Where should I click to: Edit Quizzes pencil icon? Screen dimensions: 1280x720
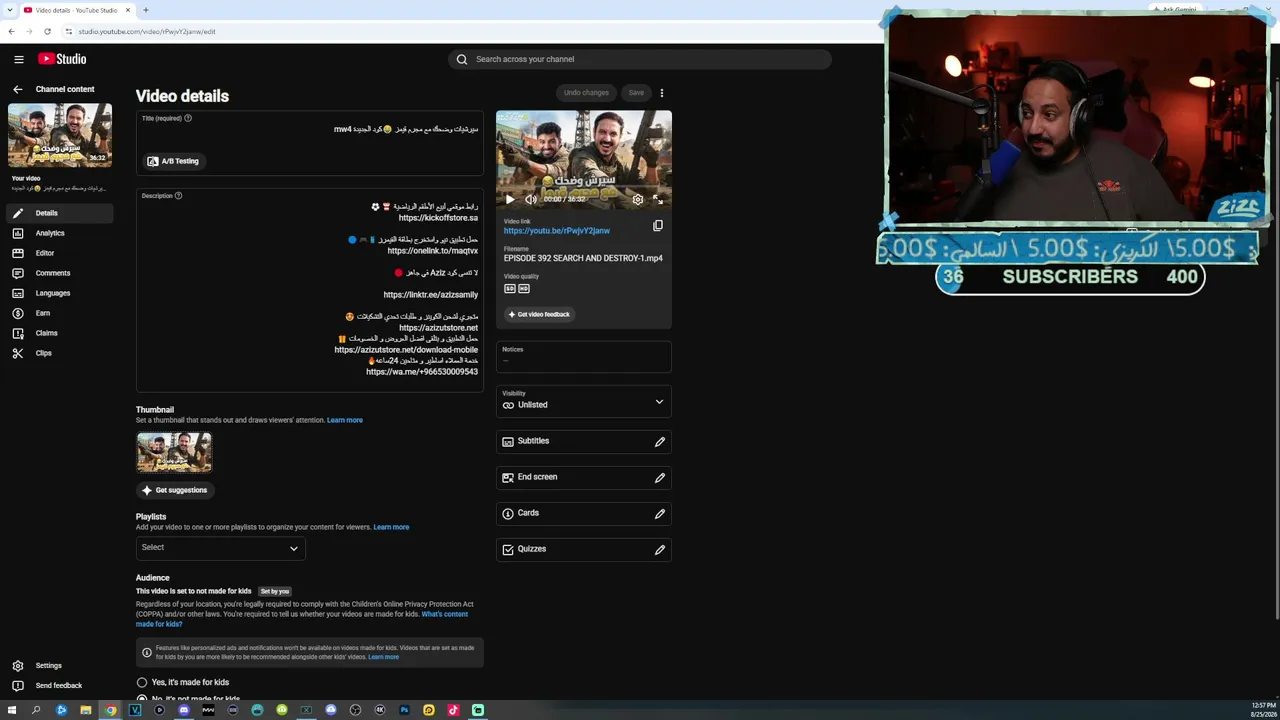pyautogui.click(x=660, y=549)
